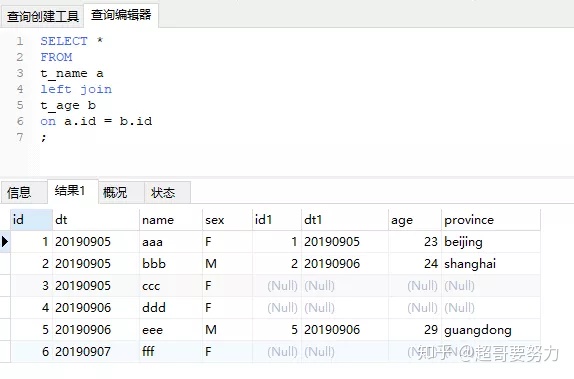The width and height of the screenshot is (574, 379).
Task: Select the cell with name fff
Action: (x=171, y=352)
